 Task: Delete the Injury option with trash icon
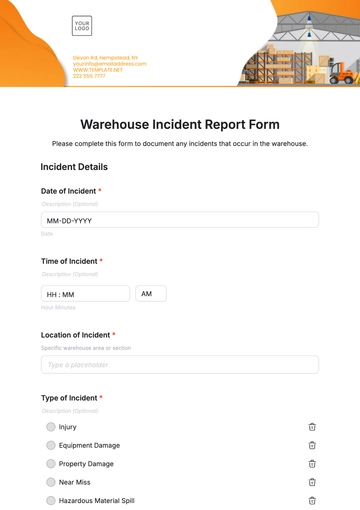click(x=312, y=427)
